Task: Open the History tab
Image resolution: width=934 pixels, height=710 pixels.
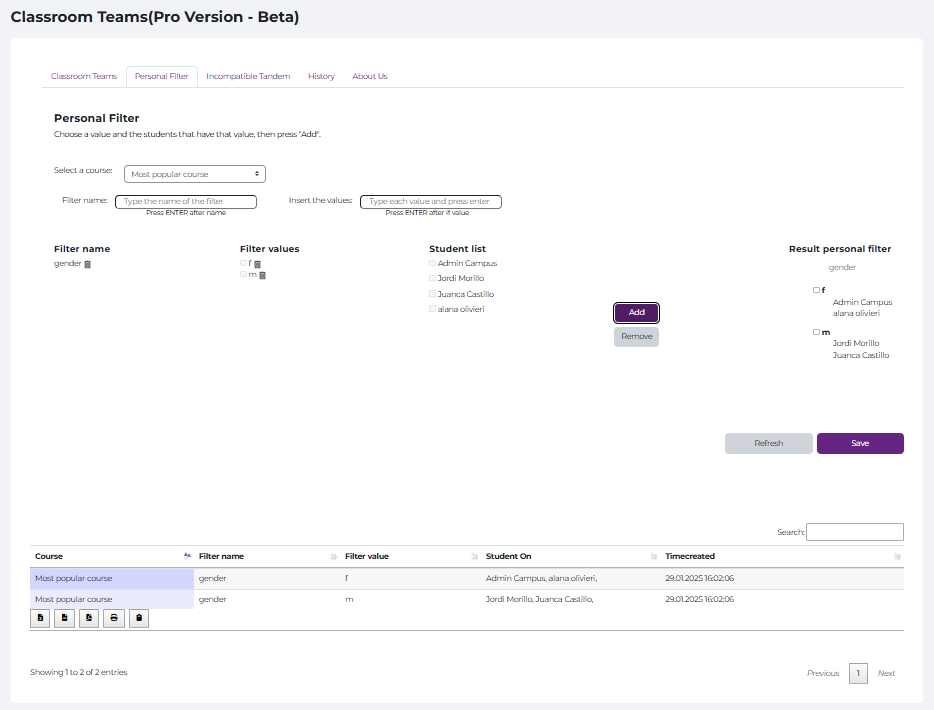Action: (321, 76)
